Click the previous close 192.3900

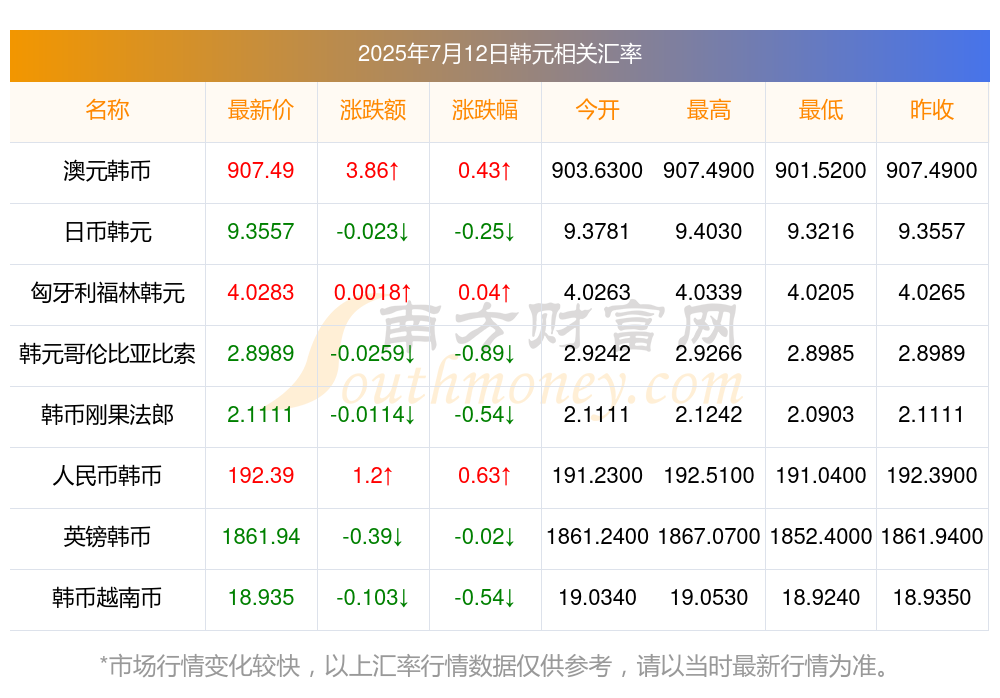coord(932,475)
